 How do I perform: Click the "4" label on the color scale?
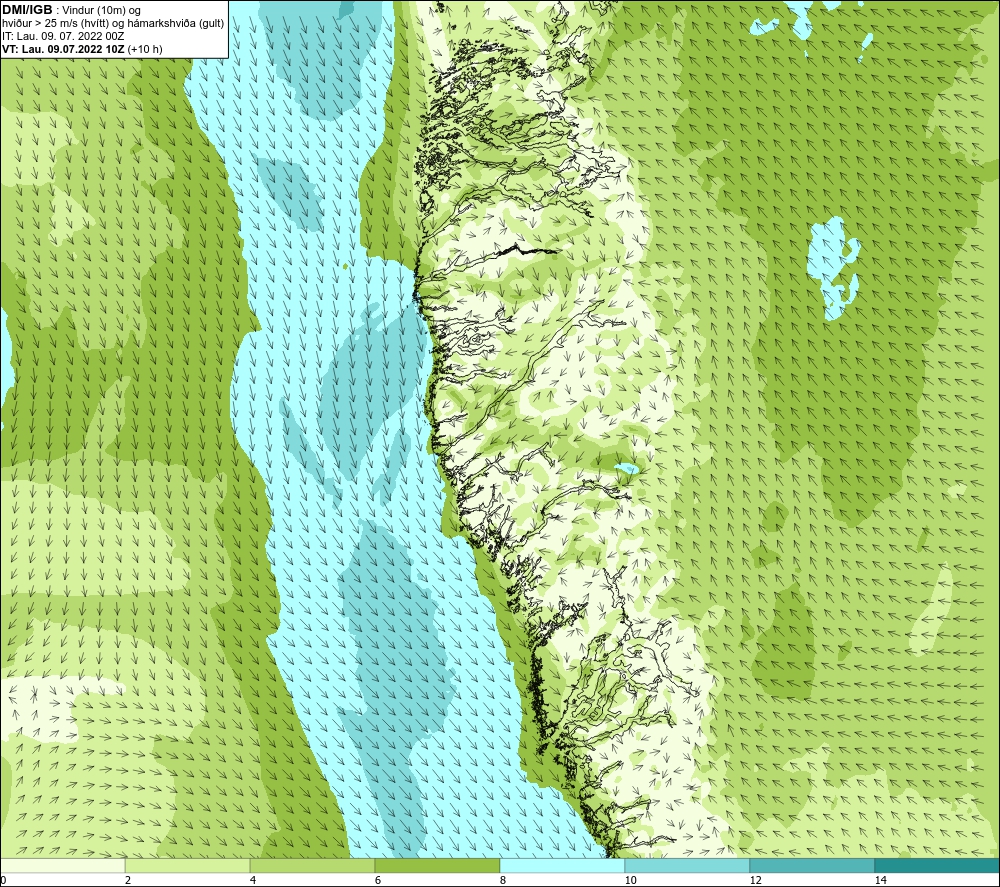click(253, 880)
